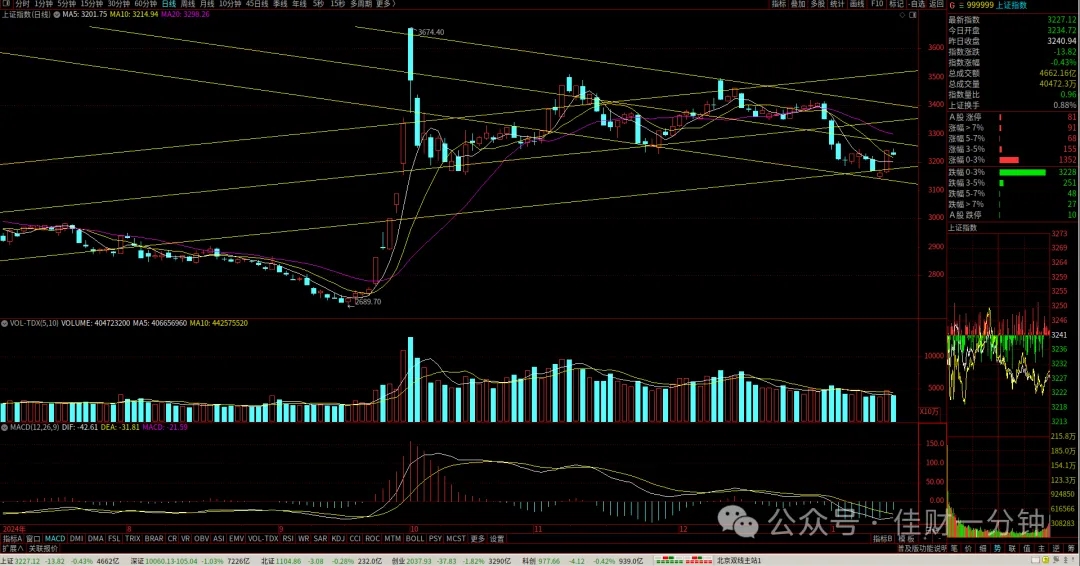Click the 返回 back button
This screenshot has width=1080, height=566.
937,4
